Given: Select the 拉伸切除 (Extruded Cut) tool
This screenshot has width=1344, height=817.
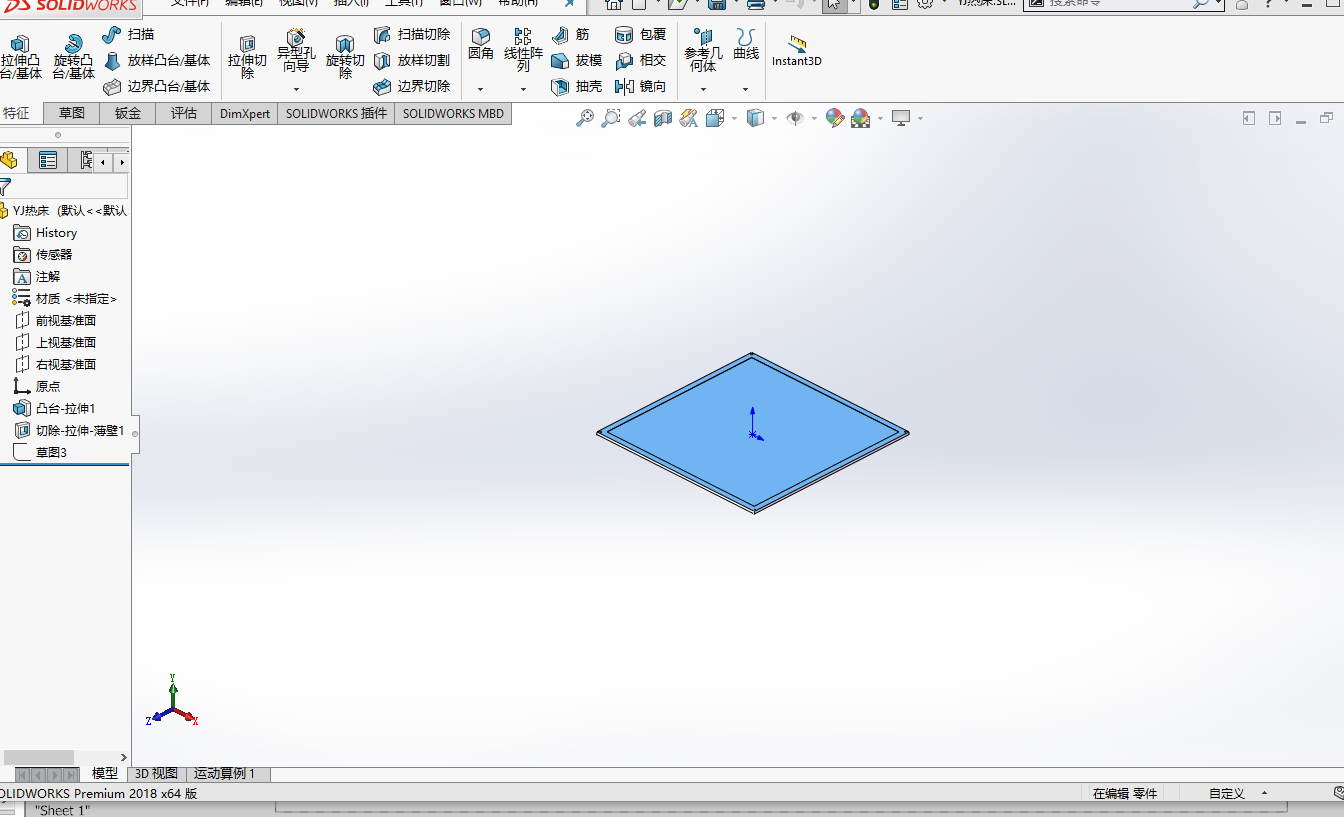Looking at the screenshot, I should pyautogui.click(x=247, y=55).
